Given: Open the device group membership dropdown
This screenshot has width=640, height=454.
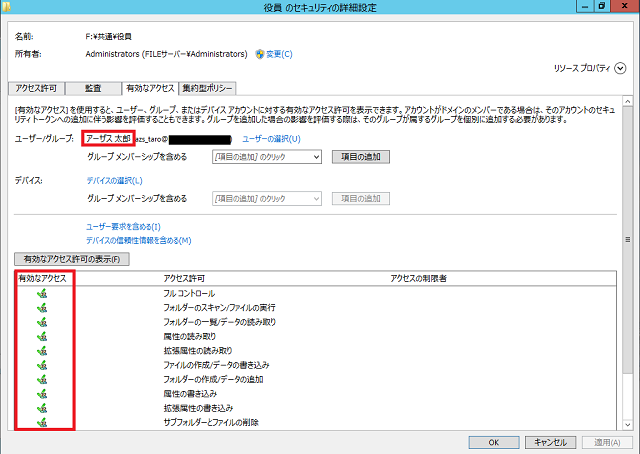Looking at the screenshot, I should click(266, 198).
